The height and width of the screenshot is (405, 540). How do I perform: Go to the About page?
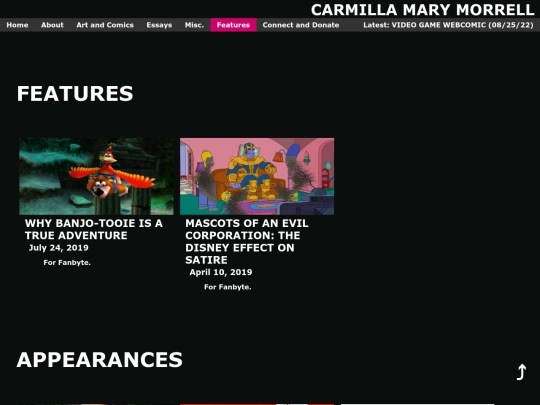tap(52, 25)
